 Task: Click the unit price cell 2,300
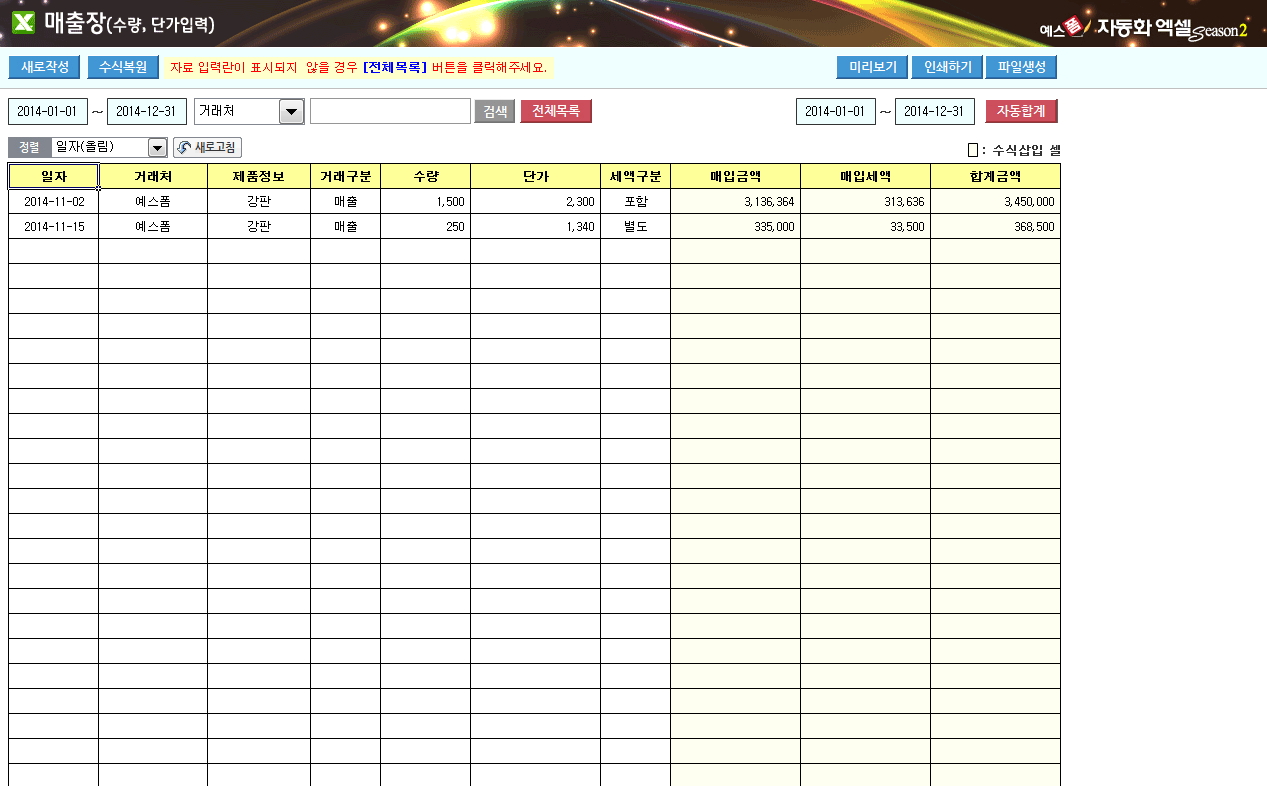[535, 201]
